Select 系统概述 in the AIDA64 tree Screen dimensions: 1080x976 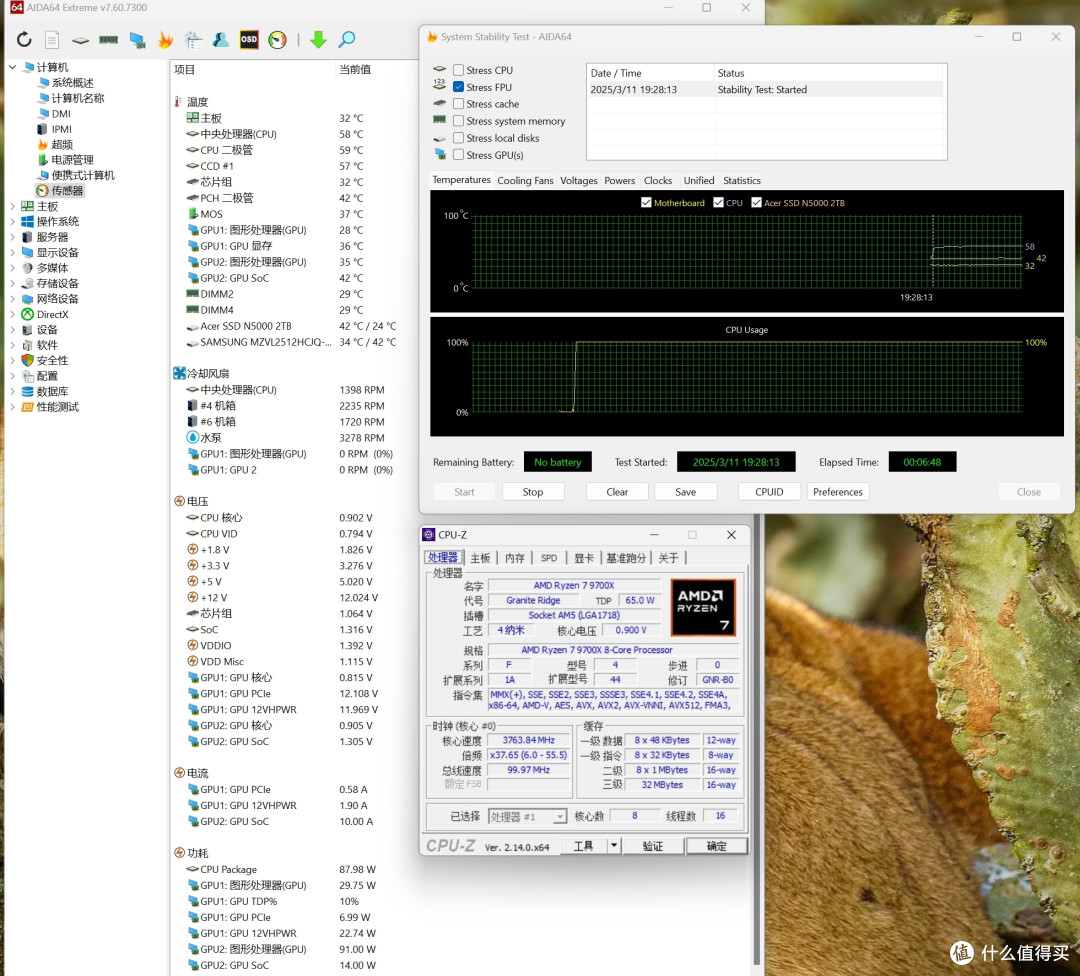66,83
